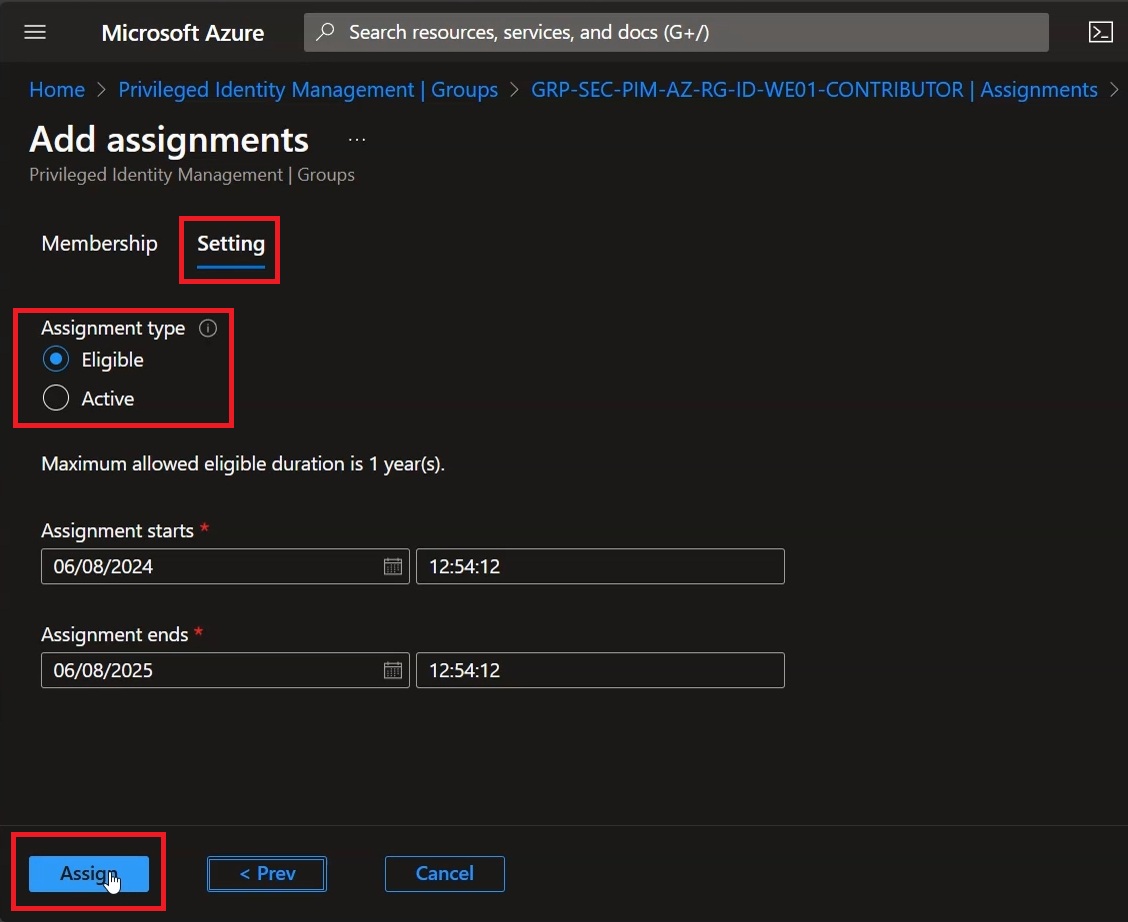
Task: Open the Assignment starts calendar picker
Action: click(393, 567)
